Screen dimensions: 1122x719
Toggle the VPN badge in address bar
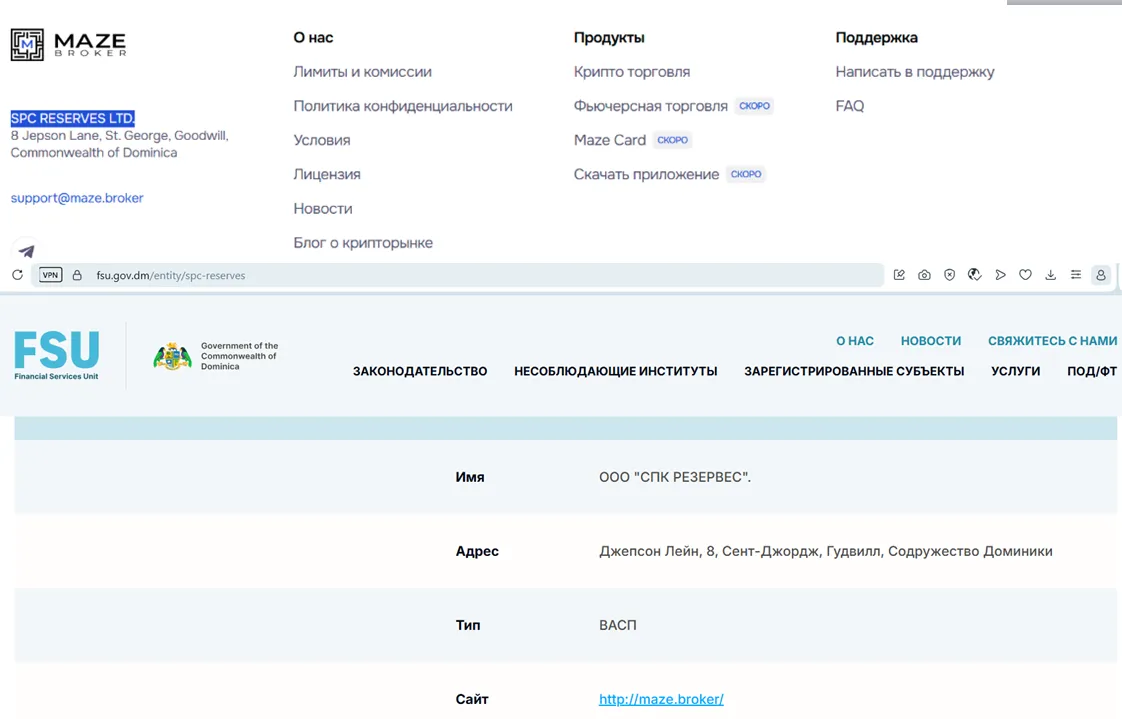(50, 275)
